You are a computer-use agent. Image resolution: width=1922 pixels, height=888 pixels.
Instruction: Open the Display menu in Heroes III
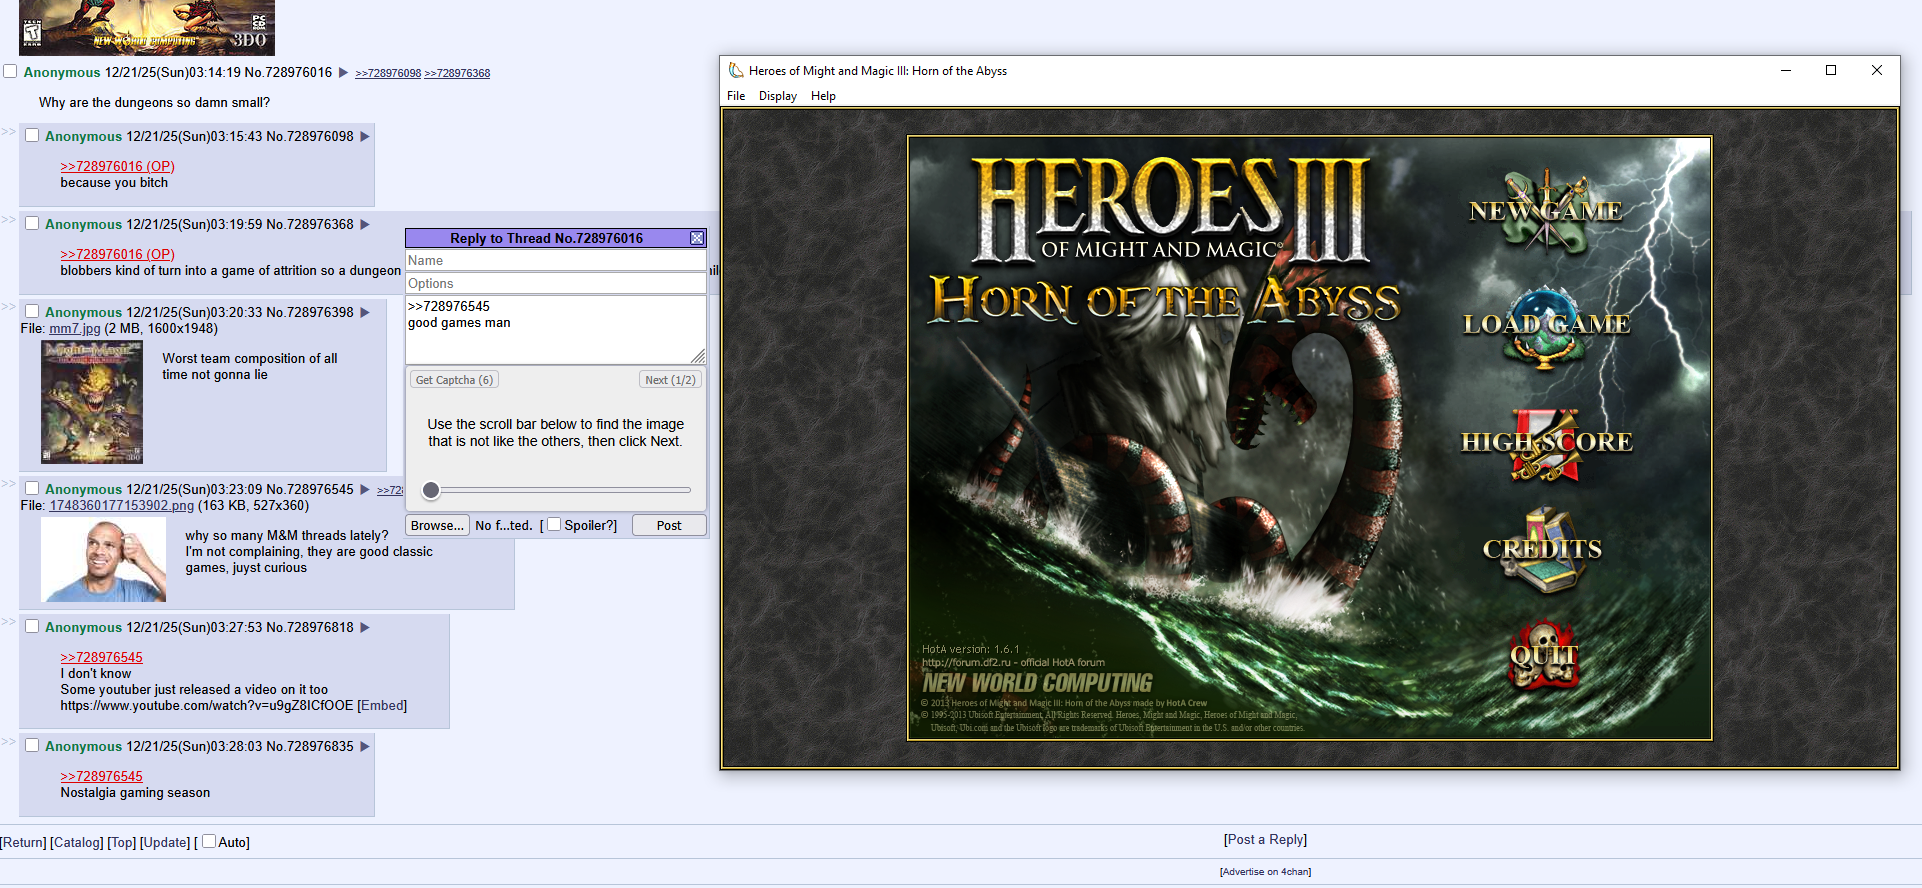coord(778,96)
